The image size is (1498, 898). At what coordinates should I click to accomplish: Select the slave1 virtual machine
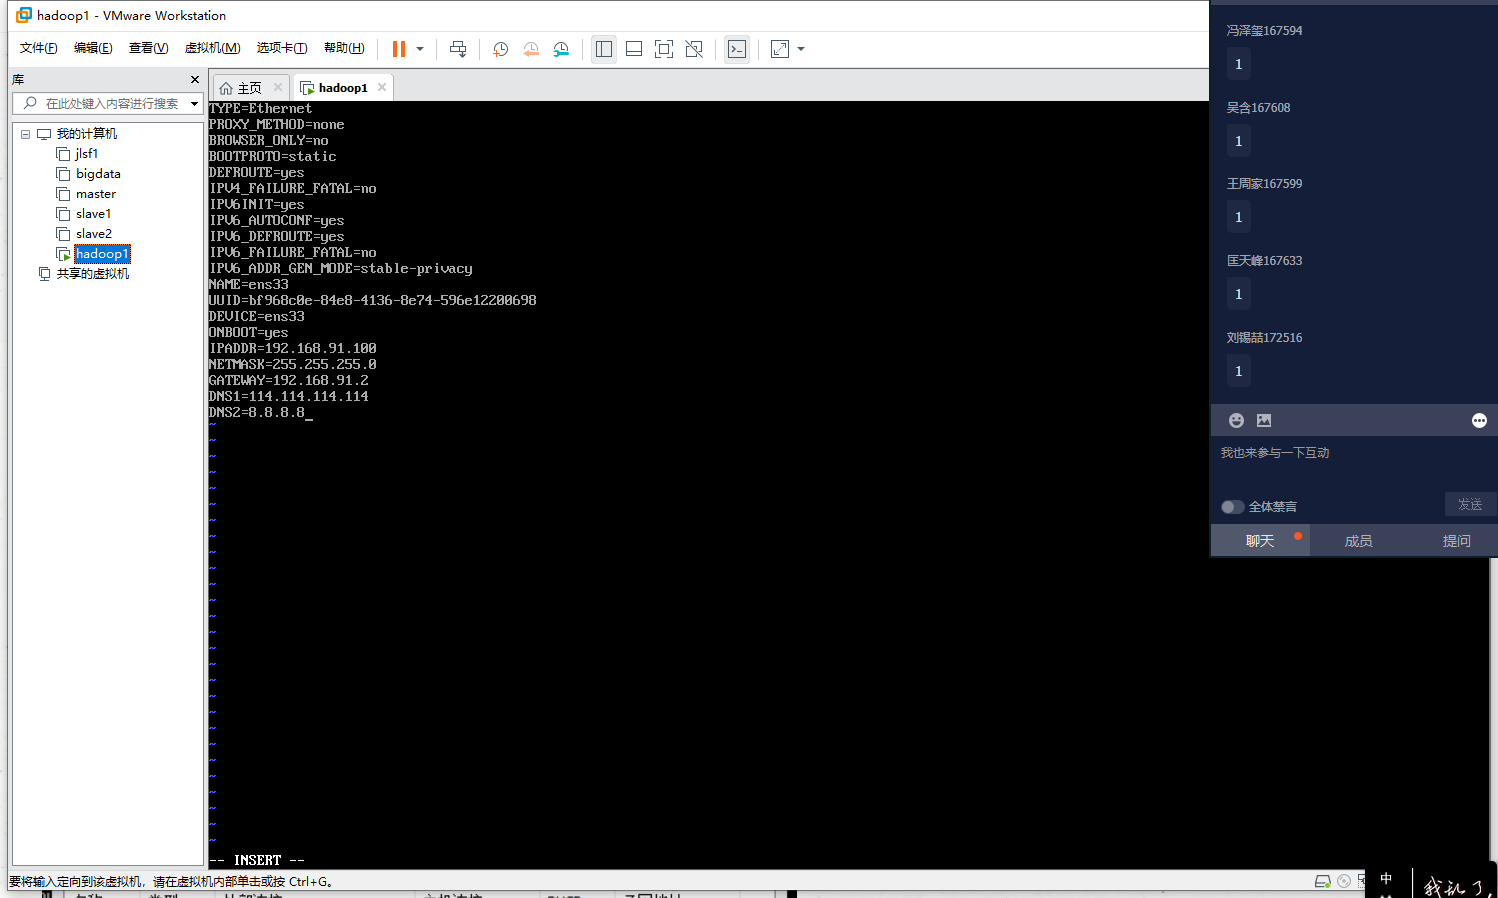[94, 214]
